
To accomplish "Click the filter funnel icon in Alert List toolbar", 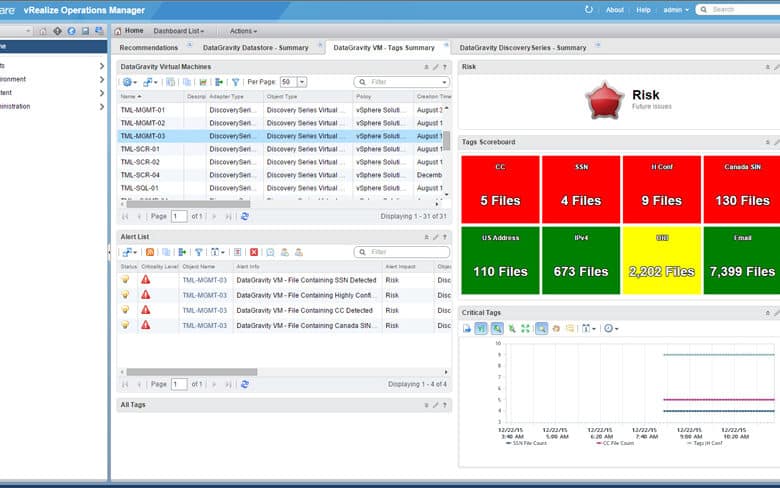I will click(198, 252).
